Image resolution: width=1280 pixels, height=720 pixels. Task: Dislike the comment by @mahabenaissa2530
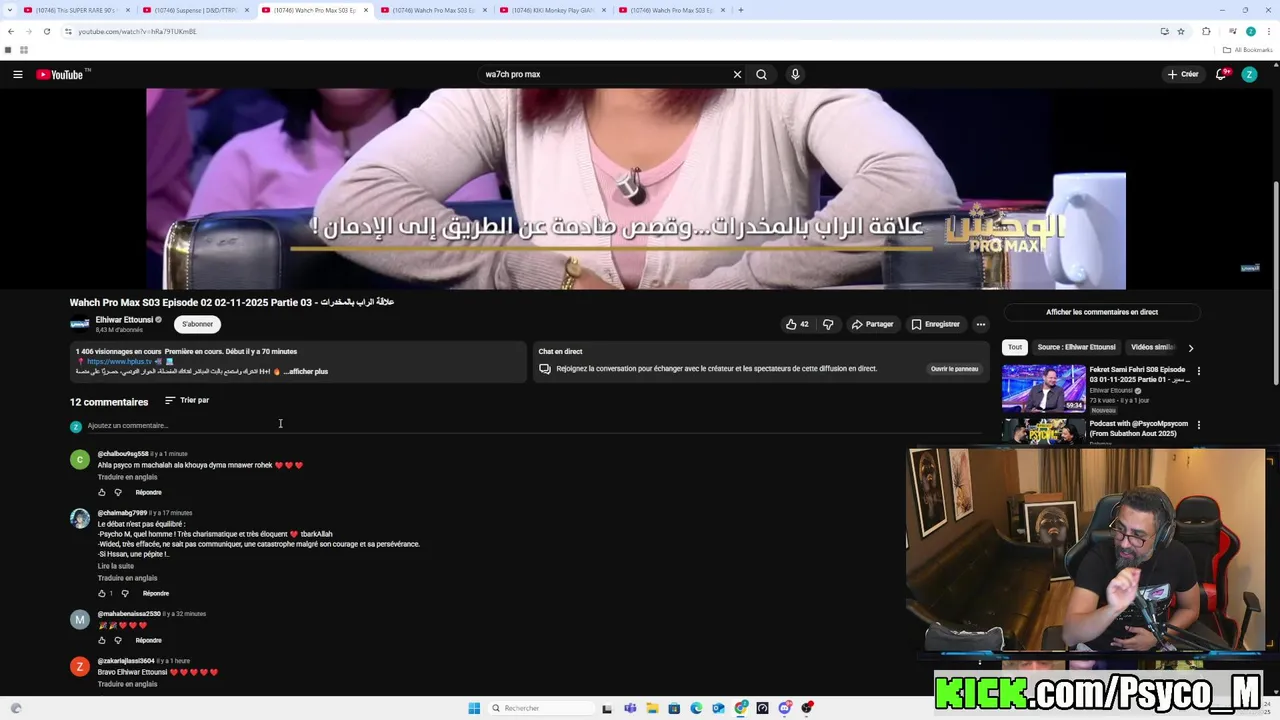[x=117, y=640]
